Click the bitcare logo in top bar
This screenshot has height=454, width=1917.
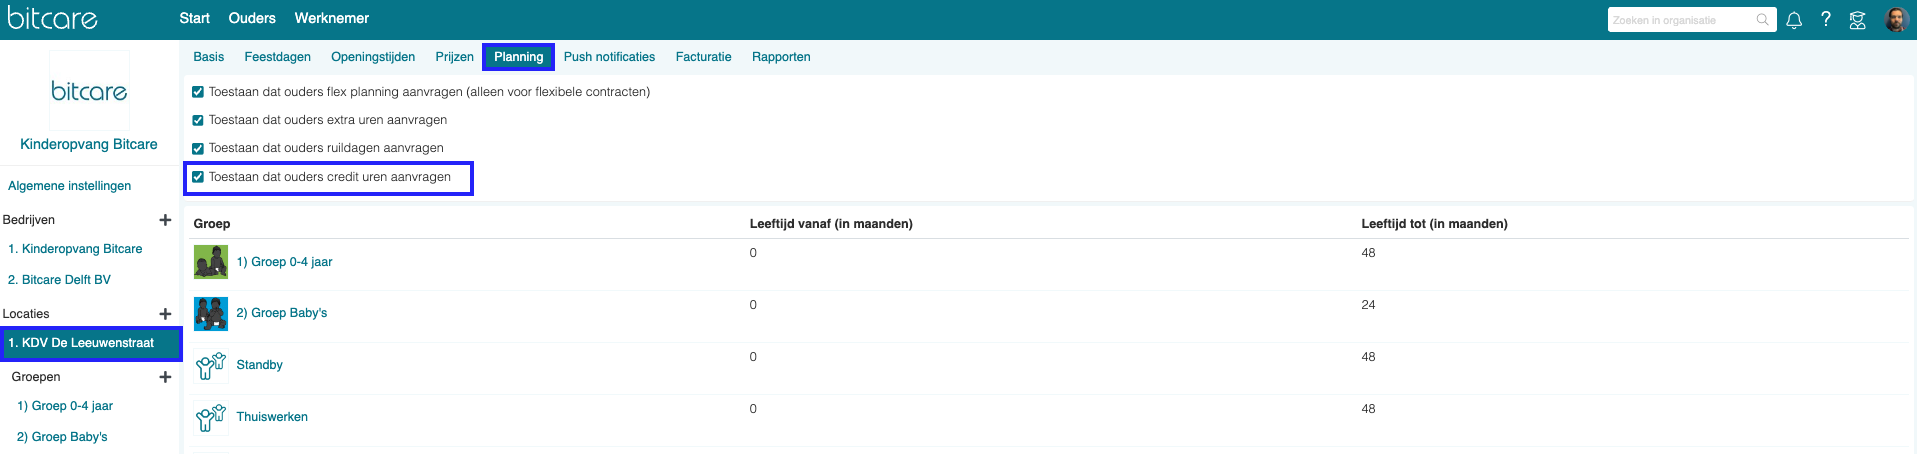tap(53, 18)
